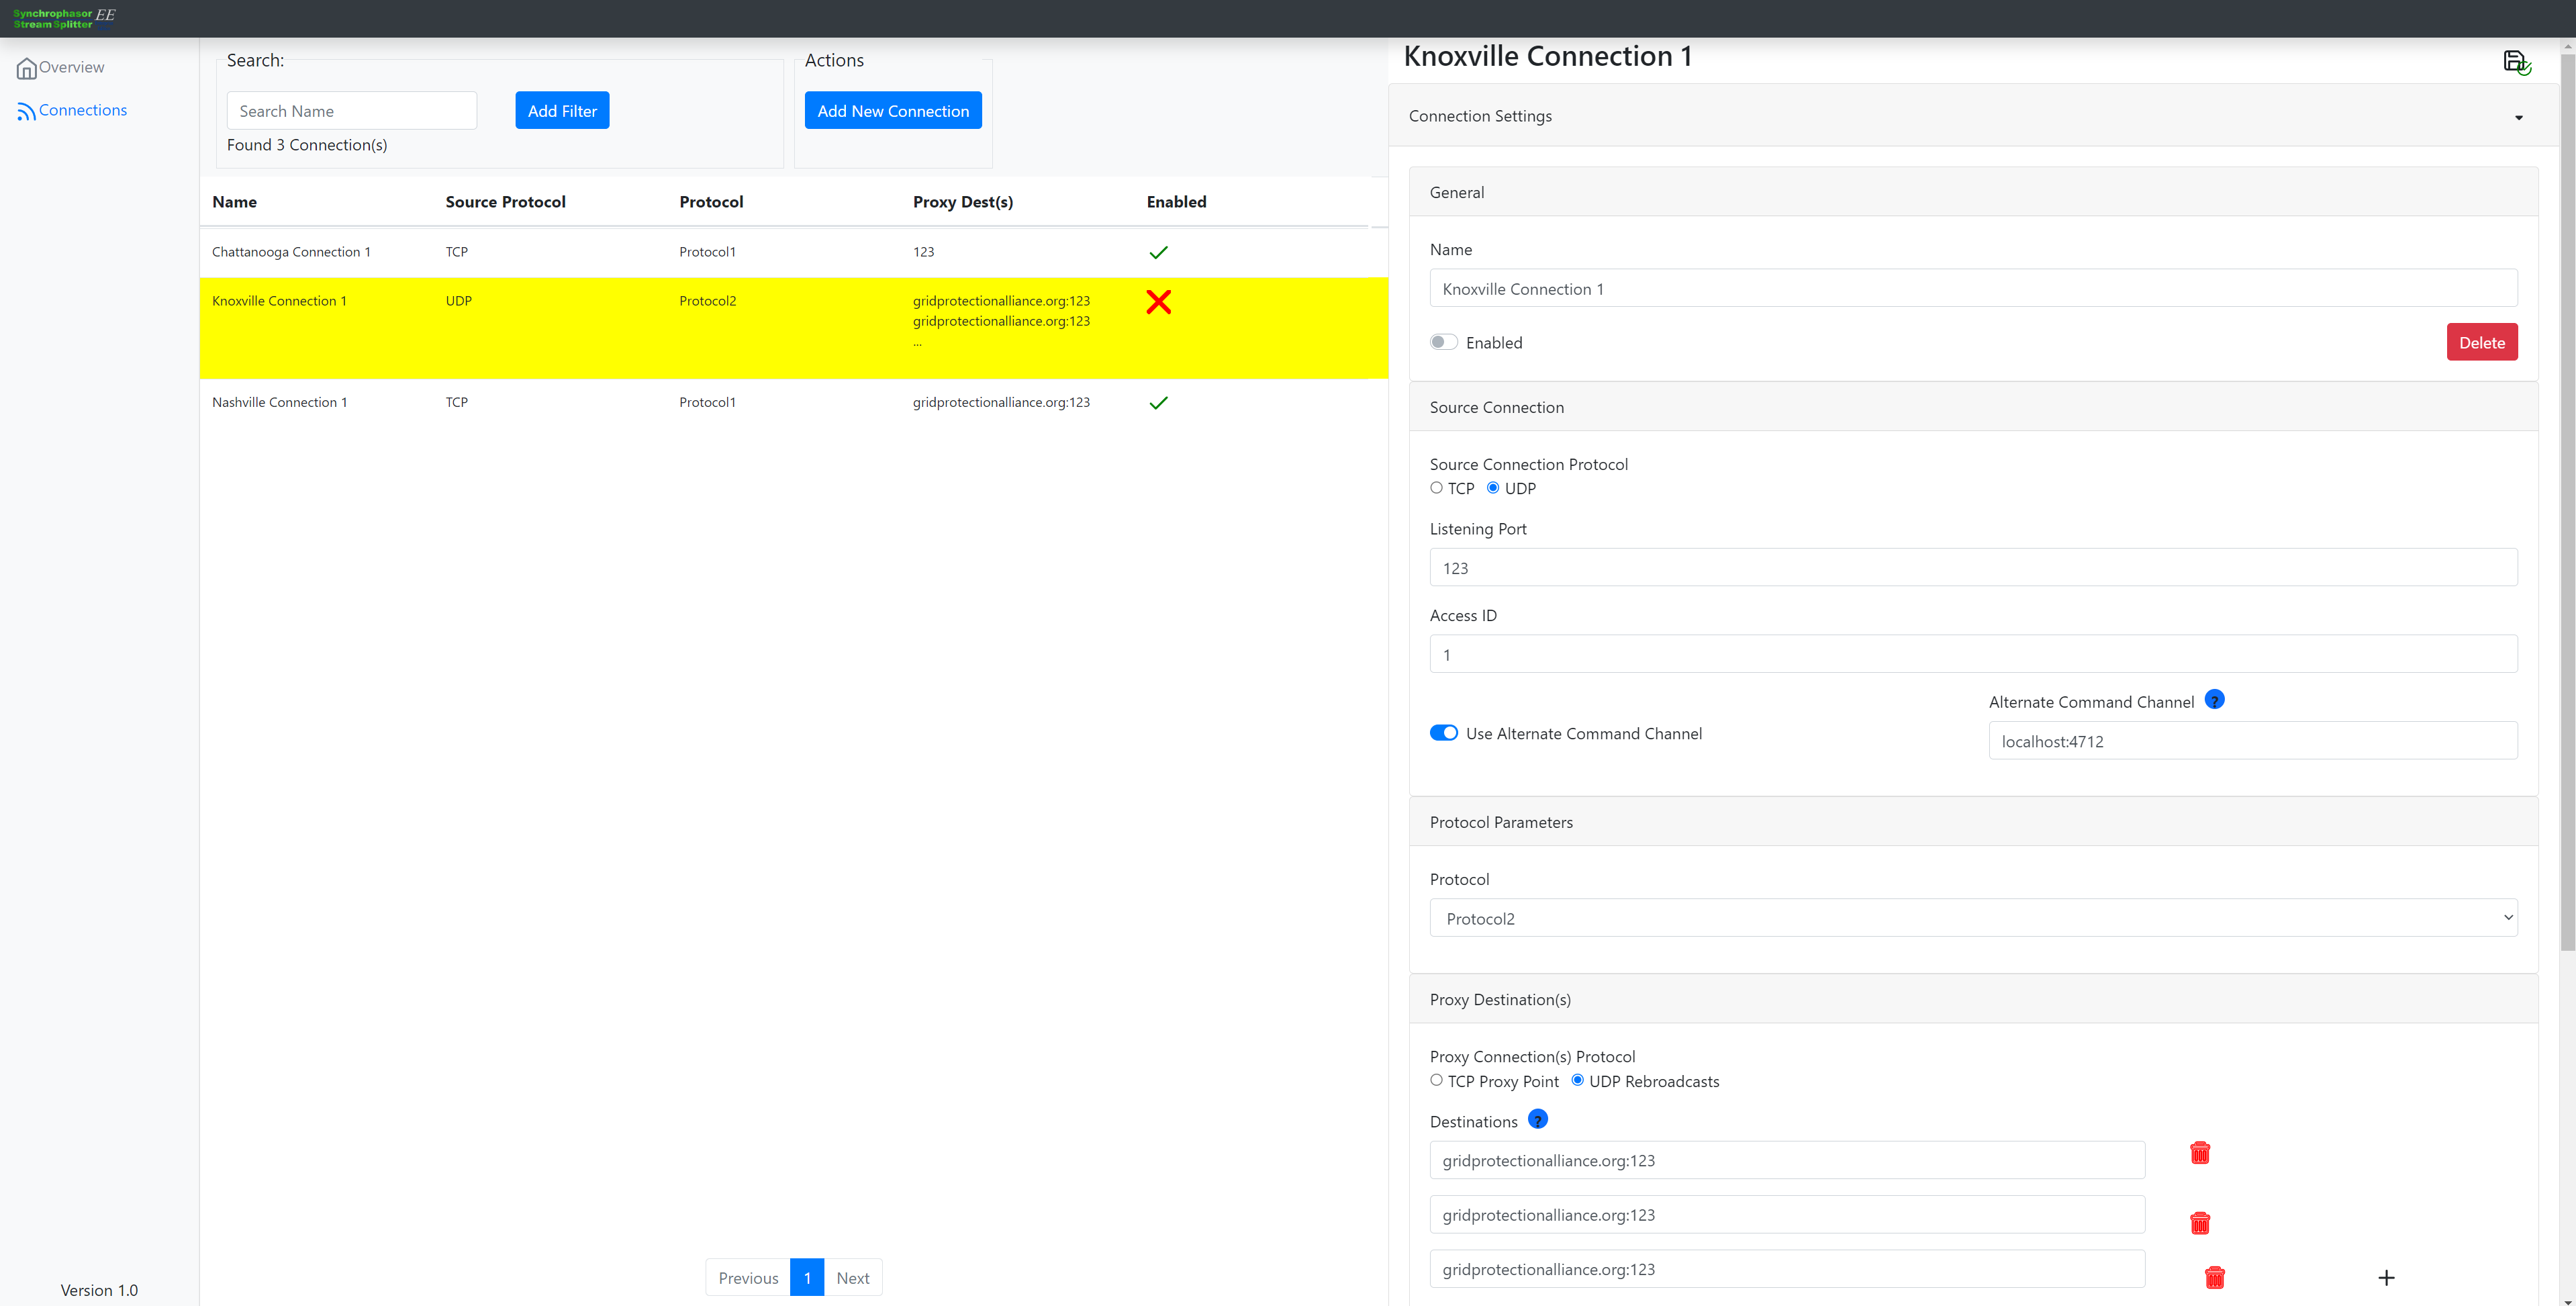Click the Access ID field
Viewport: 2576px width, 1306px height.
tap(1973, 654)
